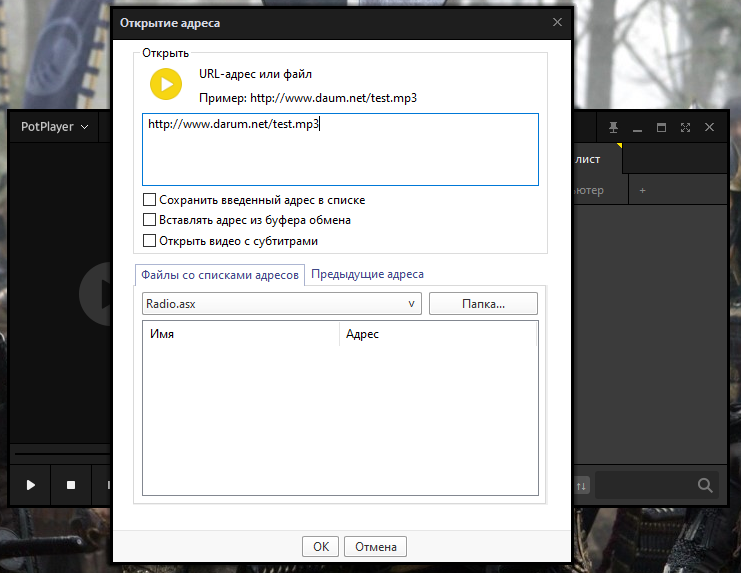Add a new playlist tab with plus
Image resolution: width=741 pixels, height=573 pixels.
click(x=643, y=190)
